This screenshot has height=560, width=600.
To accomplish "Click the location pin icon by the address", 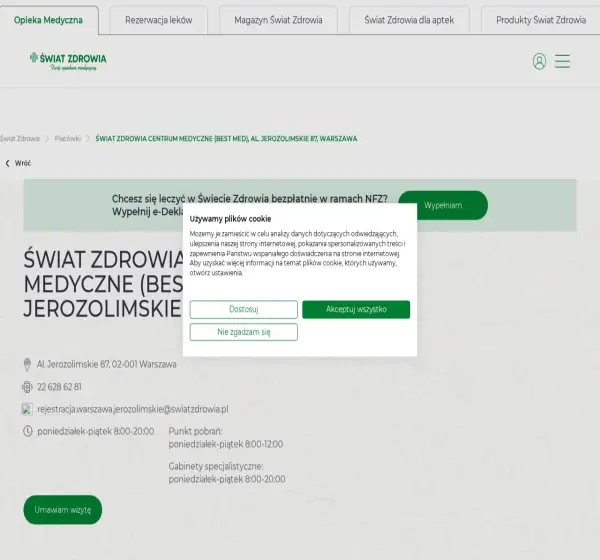I will coord(27,364).
